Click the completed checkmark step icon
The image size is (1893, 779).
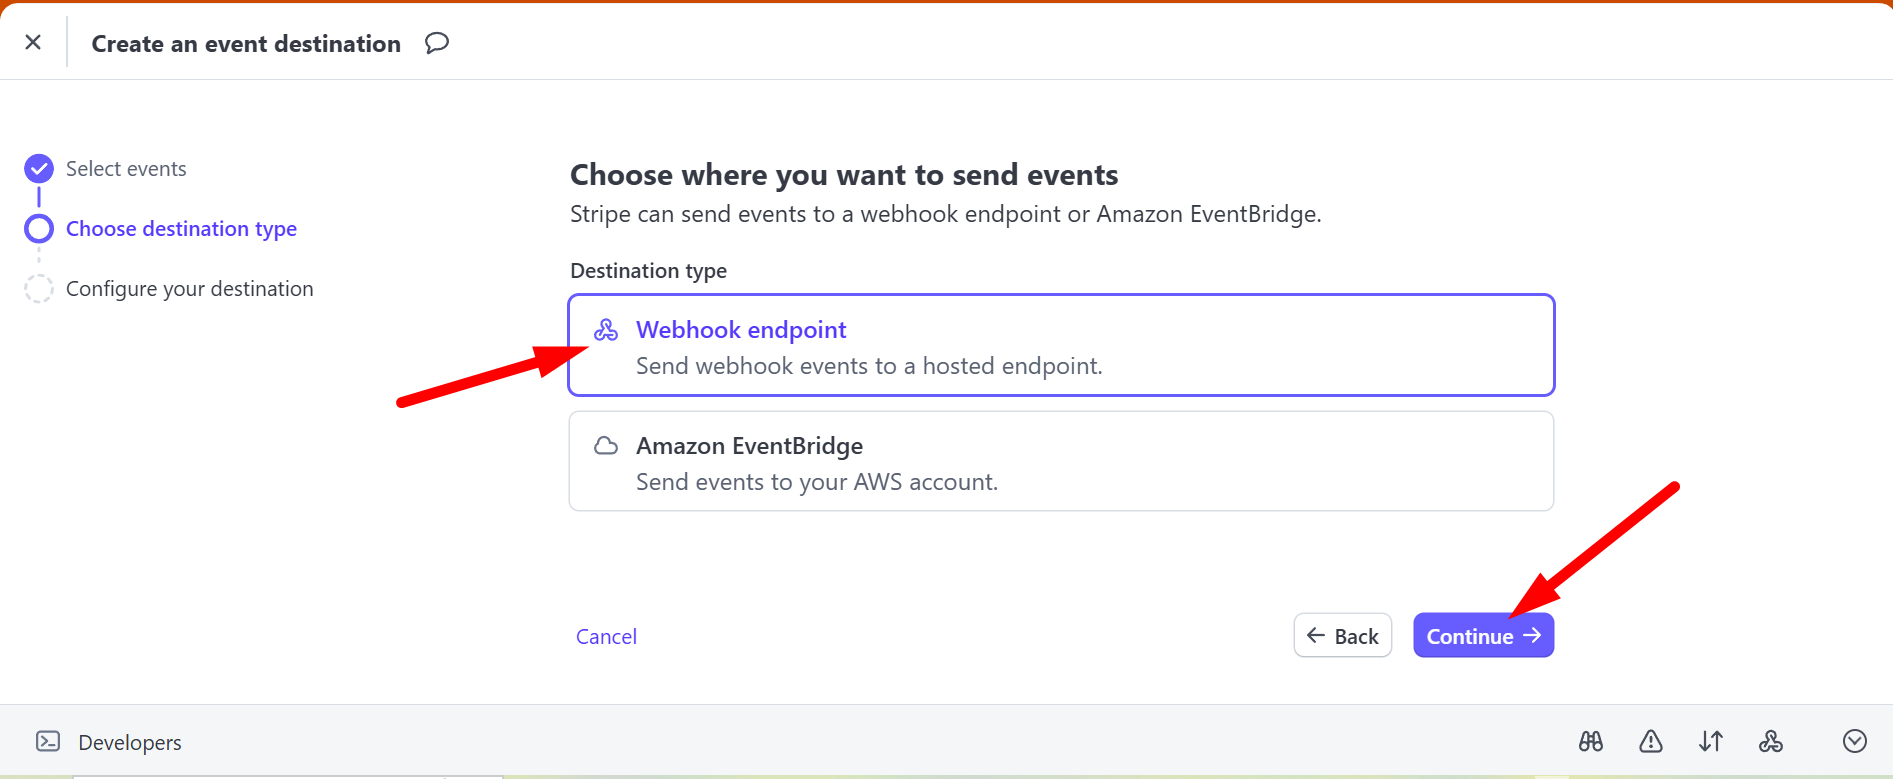[x=39, y=169]
